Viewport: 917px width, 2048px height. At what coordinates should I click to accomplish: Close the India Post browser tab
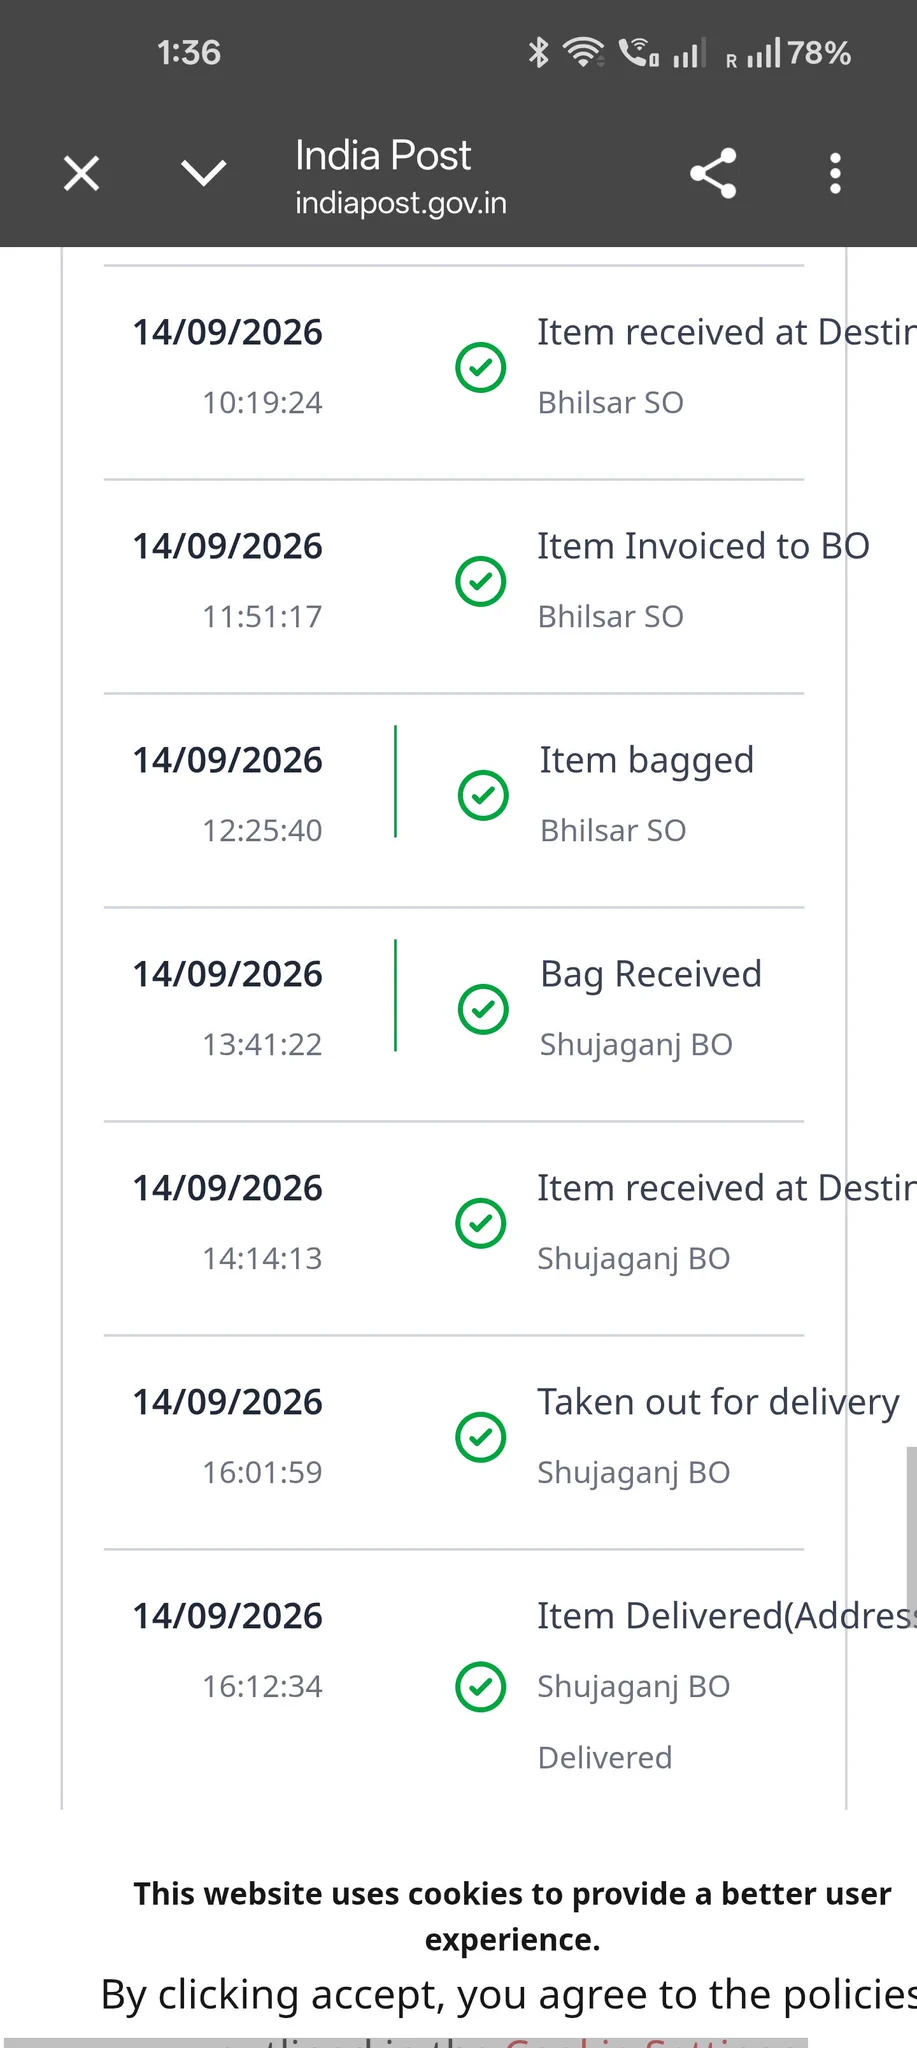tap(81, 173)
